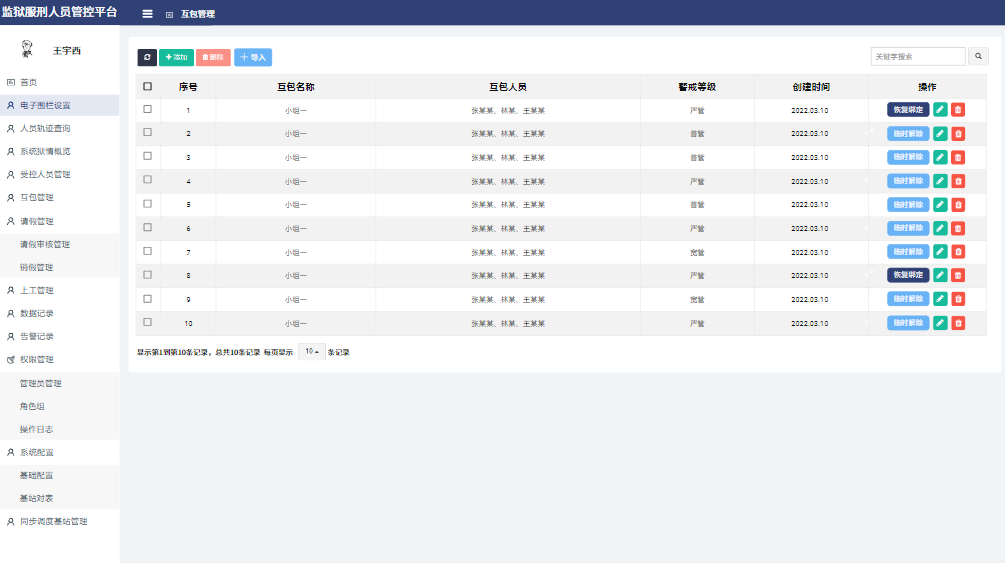This screenshot has height=563, width=1005.
Task: Click the magnifier search icon button
Action: 979,57
